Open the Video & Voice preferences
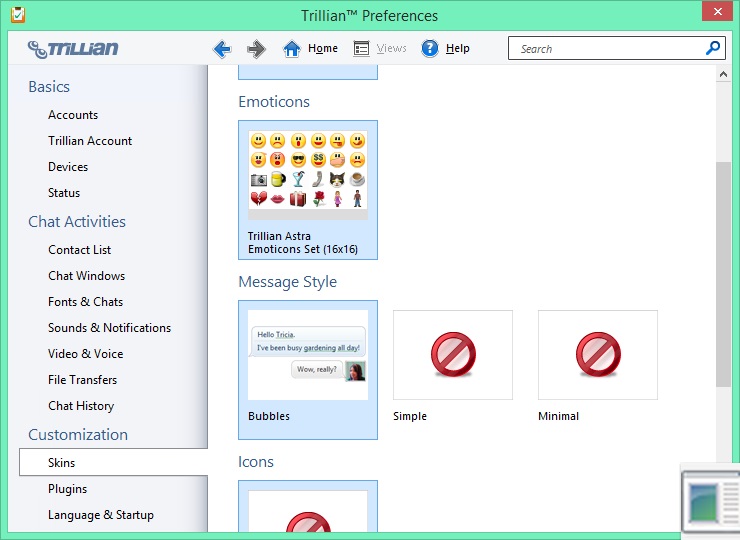Image resolution: width=740 pixels, height=540 pixels. click(x=85, y=354)
